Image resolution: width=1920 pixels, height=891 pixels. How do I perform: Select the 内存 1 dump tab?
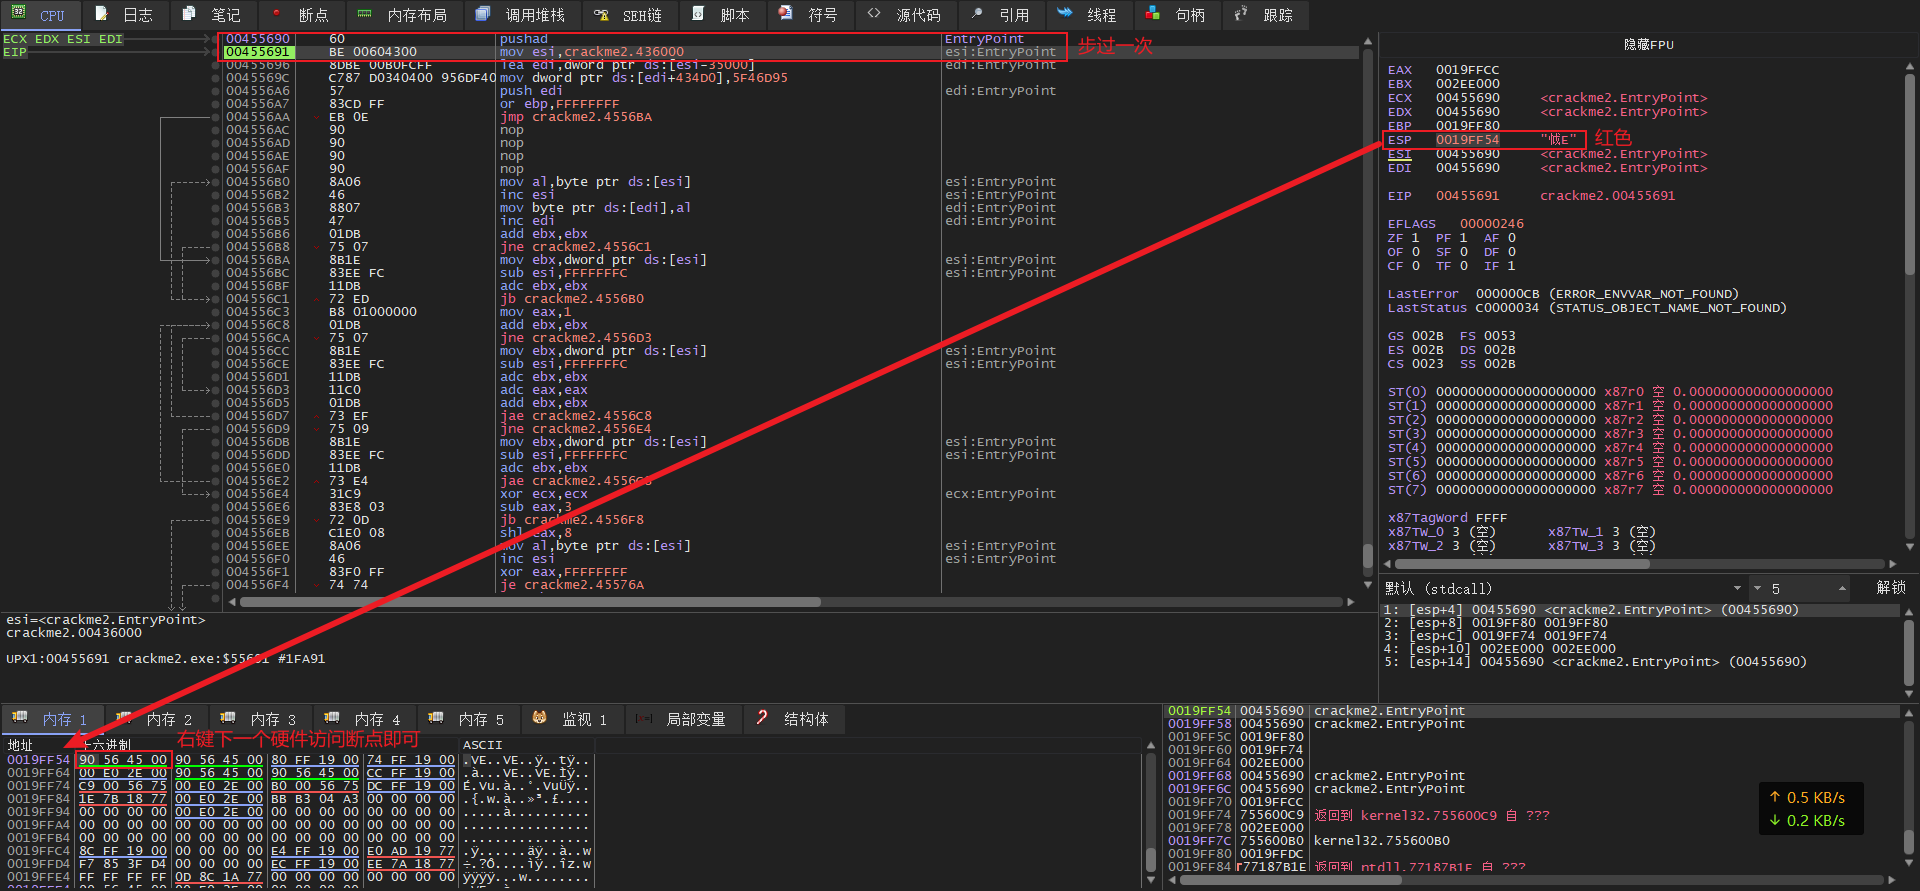pyautogui.click(x=51, y=719)
